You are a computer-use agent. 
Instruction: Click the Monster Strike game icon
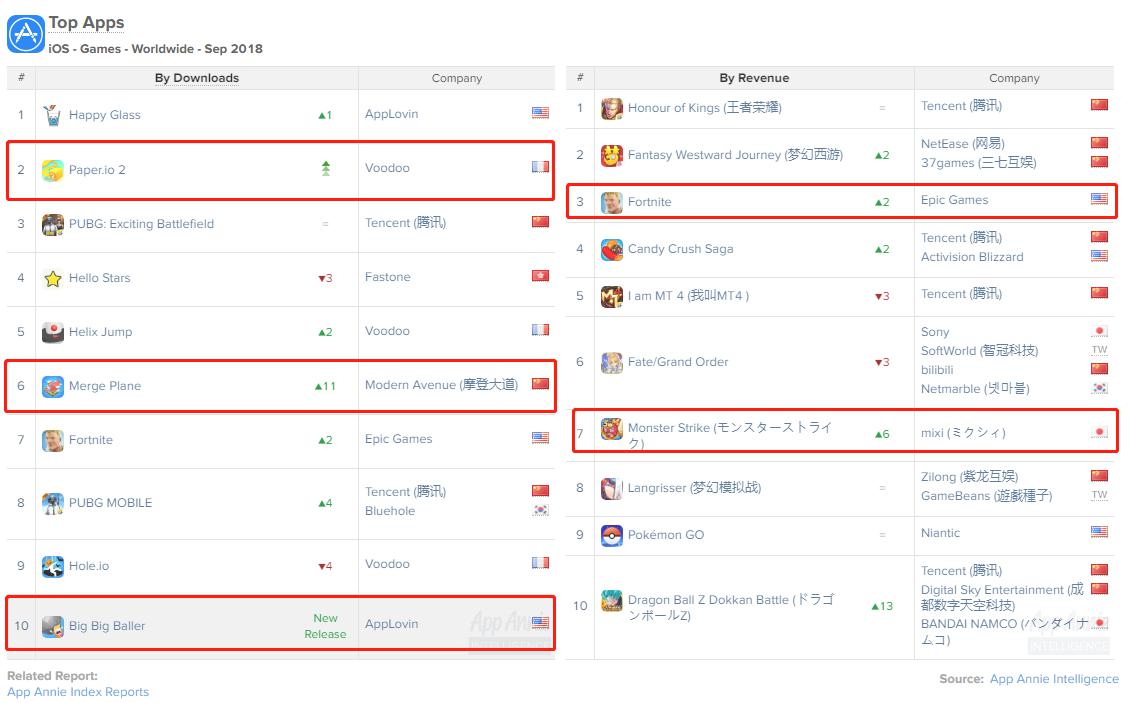click(611, 428)
